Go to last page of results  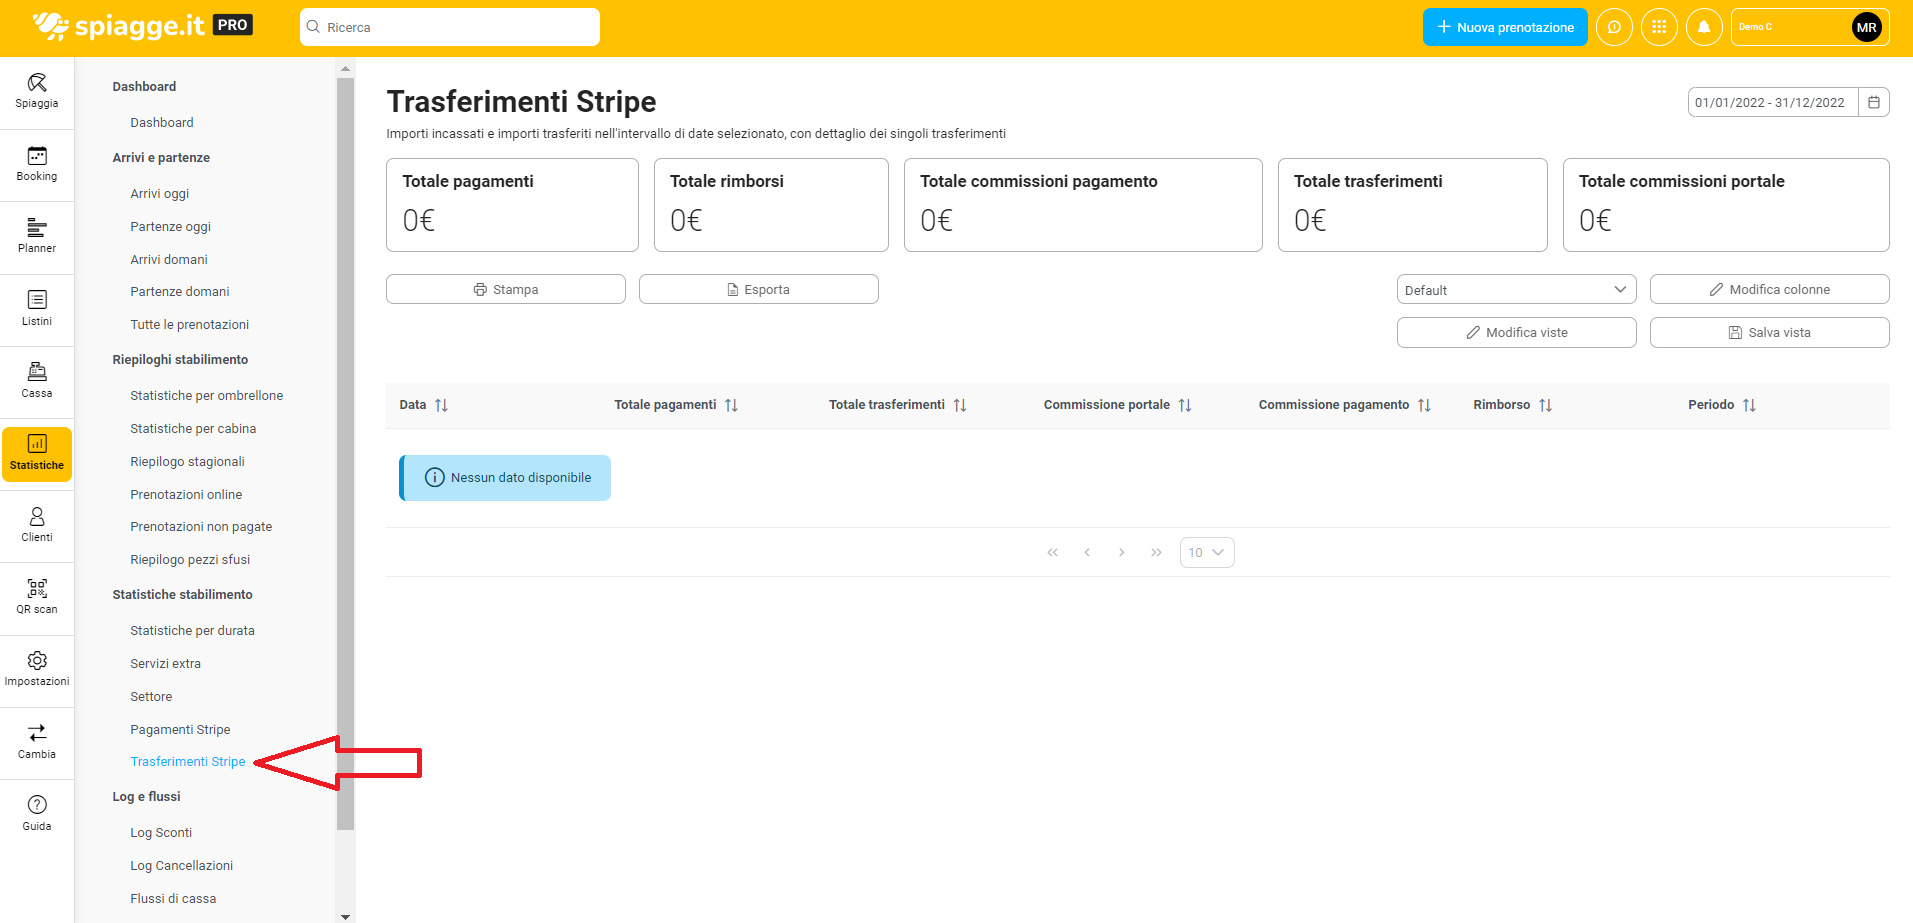tap(1157, 552)
